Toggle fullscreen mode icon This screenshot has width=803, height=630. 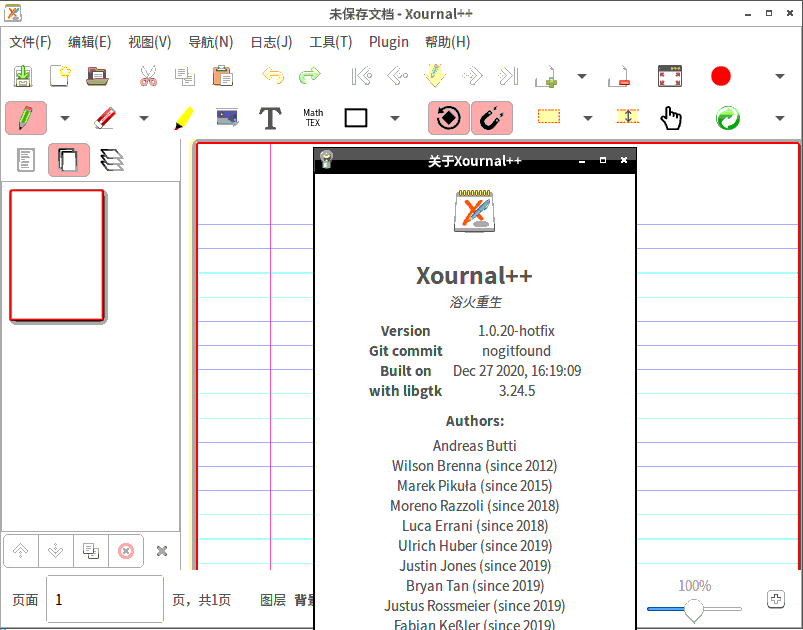(x=670, y=76)
